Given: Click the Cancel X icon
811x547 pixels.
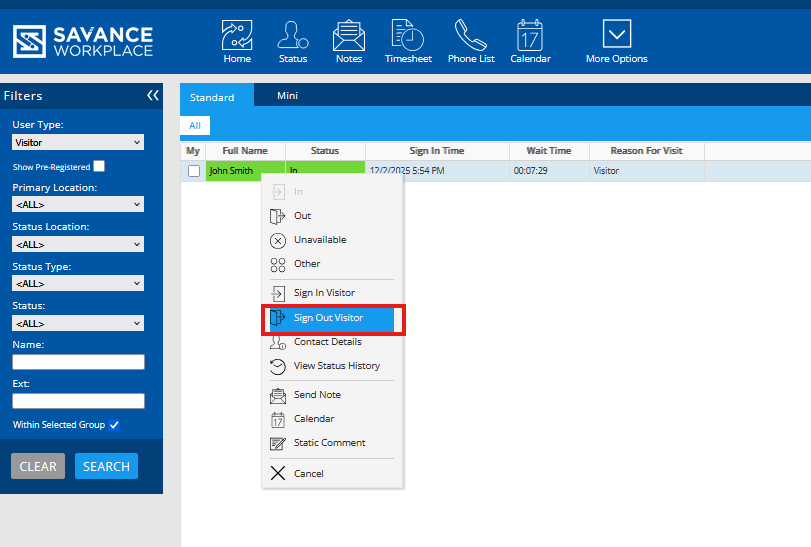Looking at the screenshot, I should point(278,473).
